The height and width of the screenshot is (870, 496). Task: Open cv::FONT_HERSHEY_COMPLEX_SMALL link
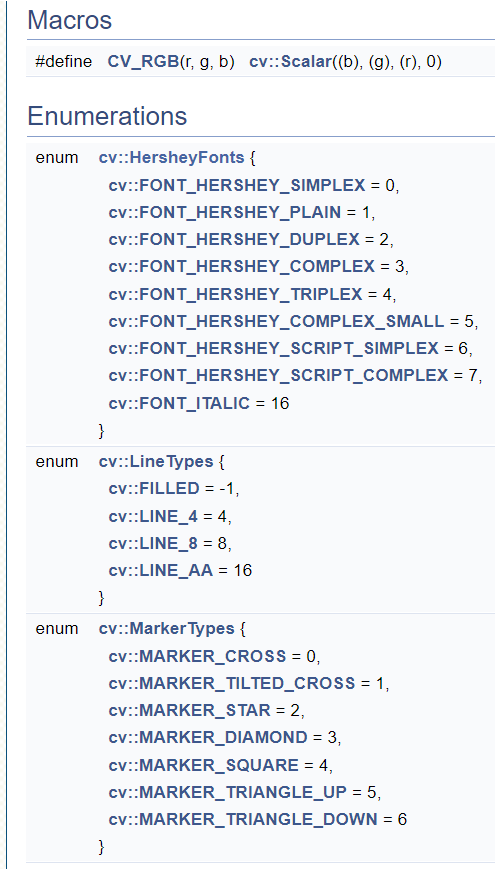tap(276, 321)
